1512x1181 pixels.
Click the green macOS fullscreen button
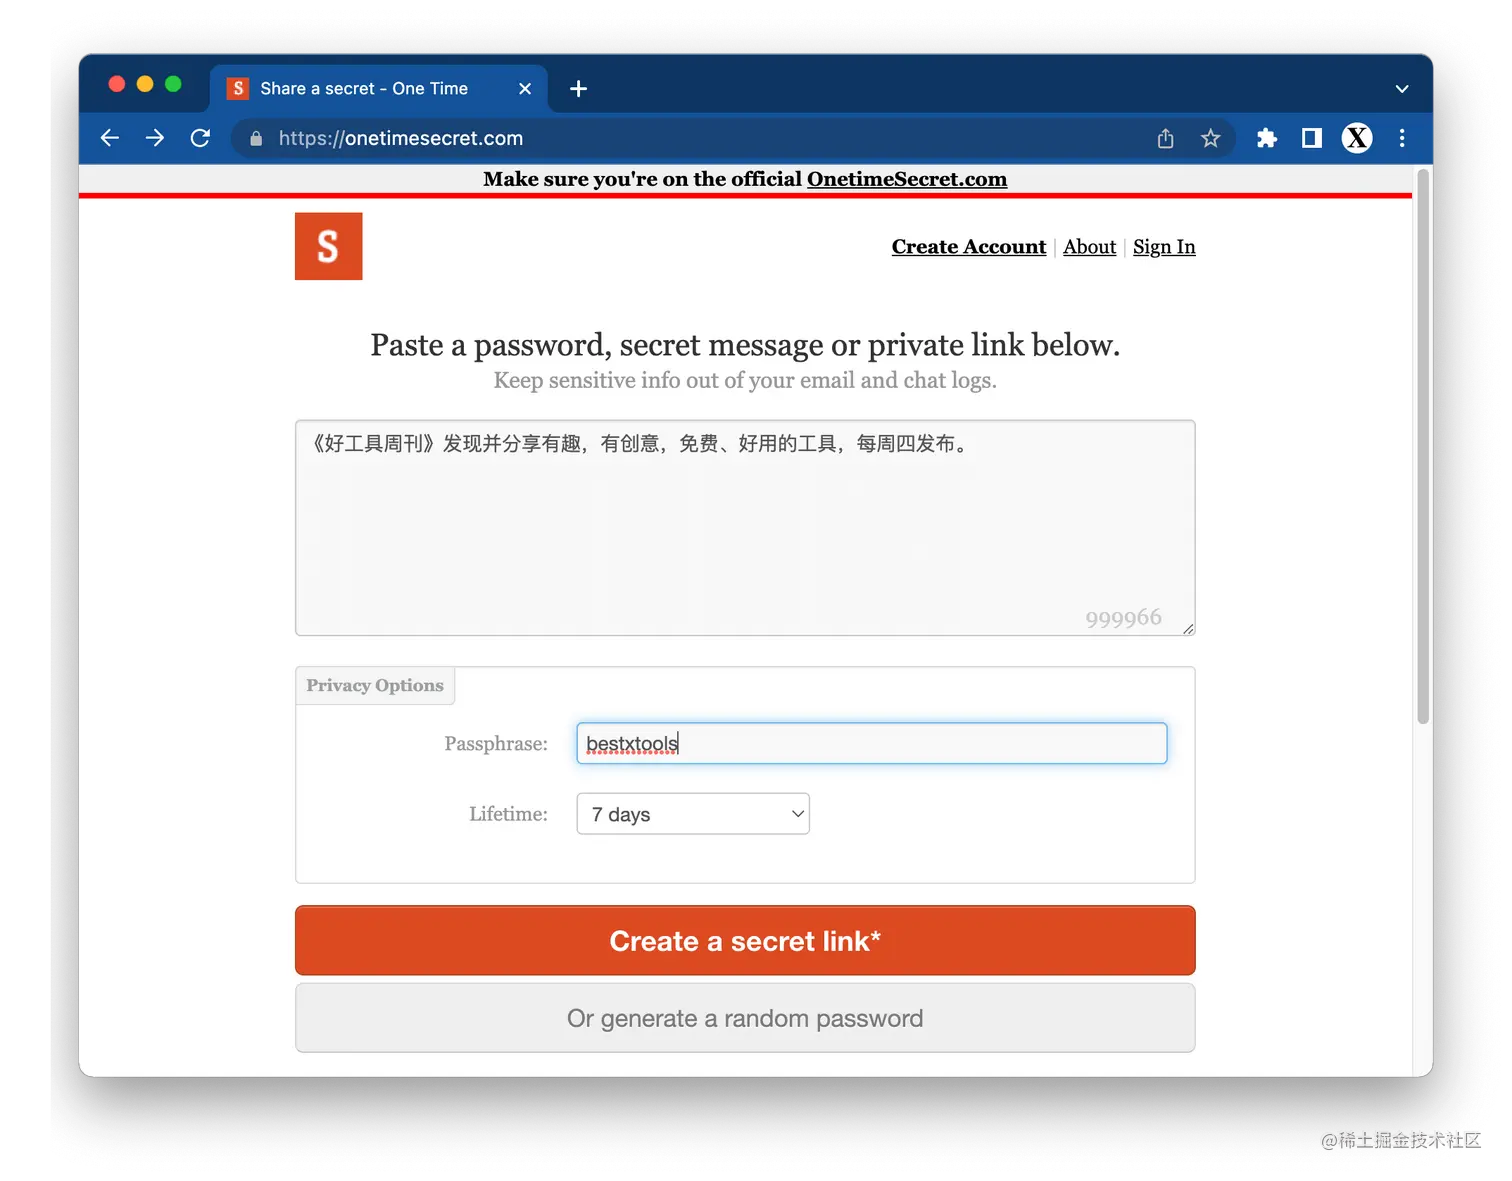coord(173,84)
